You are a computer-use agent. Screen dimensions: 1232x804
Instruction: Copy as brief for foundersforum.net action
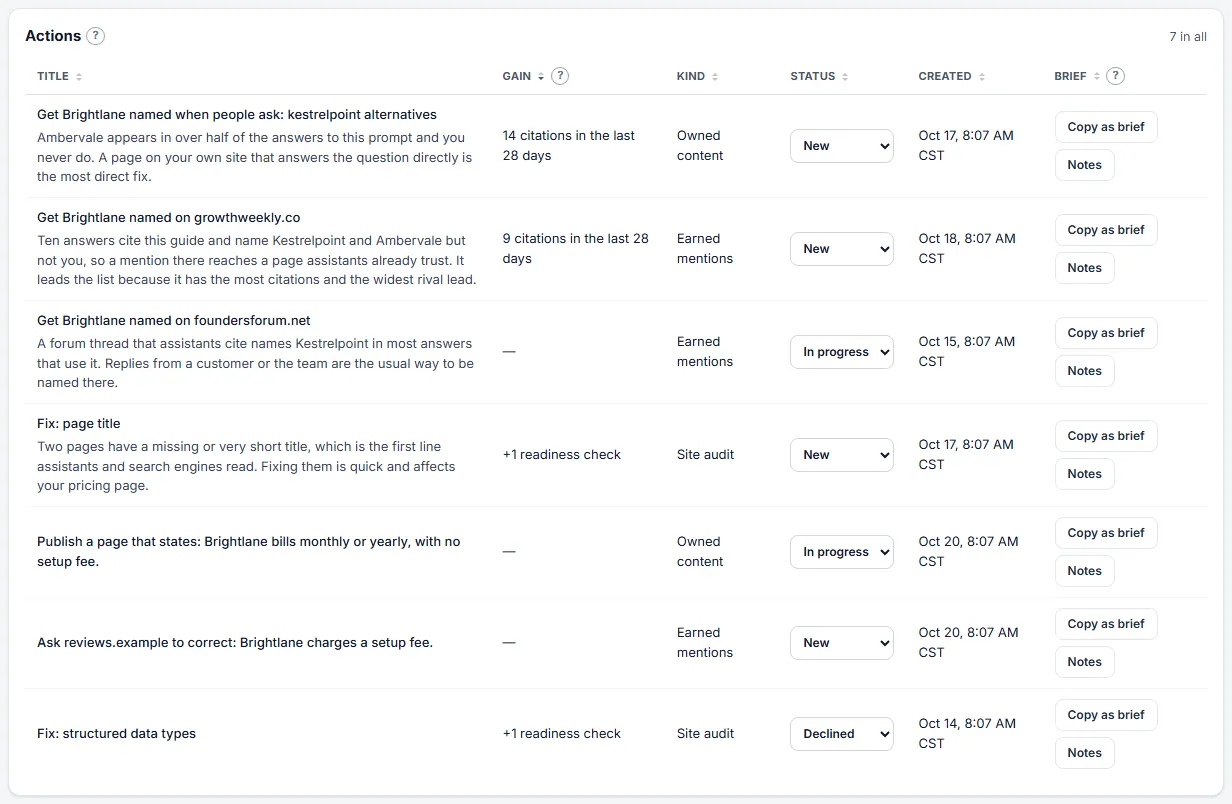click(1106, 333)
